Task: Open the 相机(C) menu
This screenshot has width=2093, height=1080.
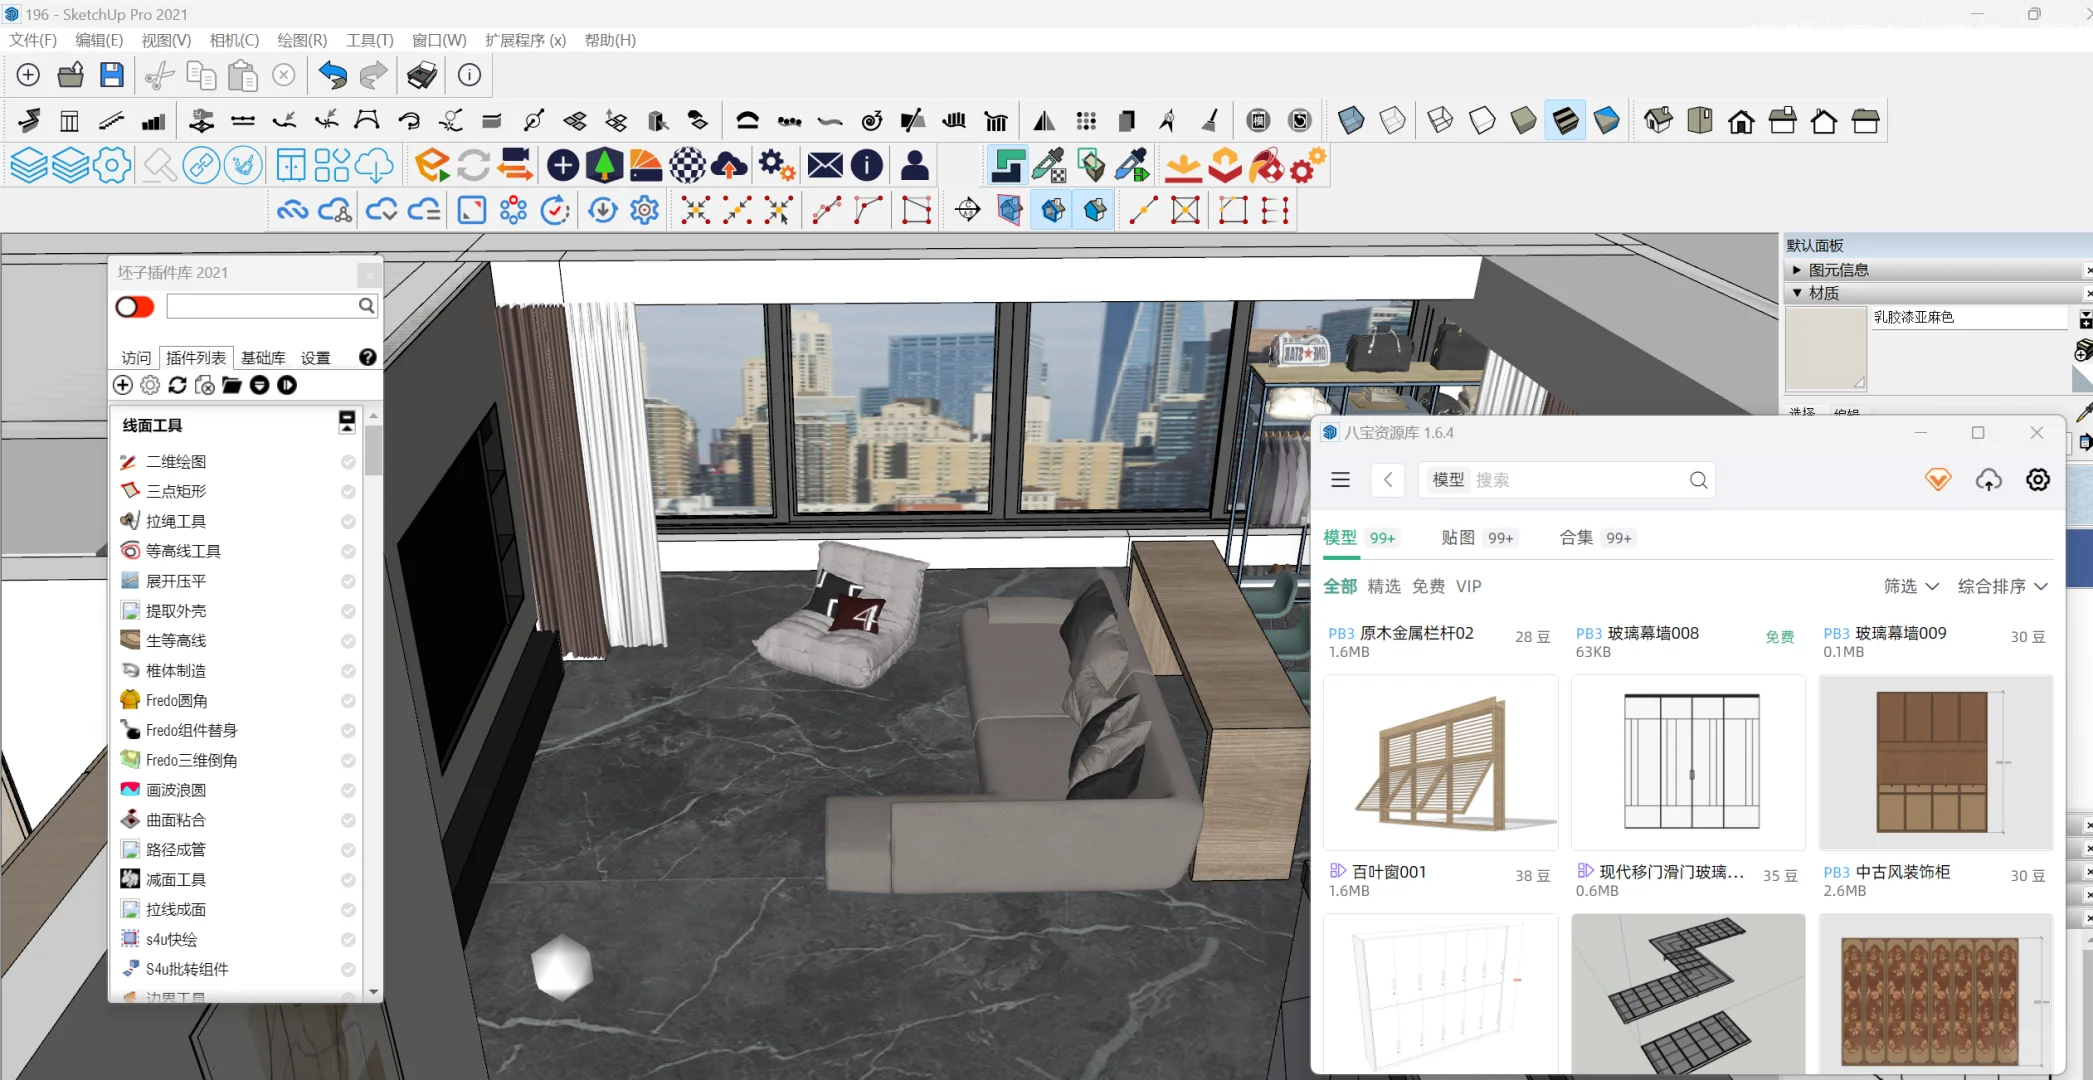Action: 234,40
